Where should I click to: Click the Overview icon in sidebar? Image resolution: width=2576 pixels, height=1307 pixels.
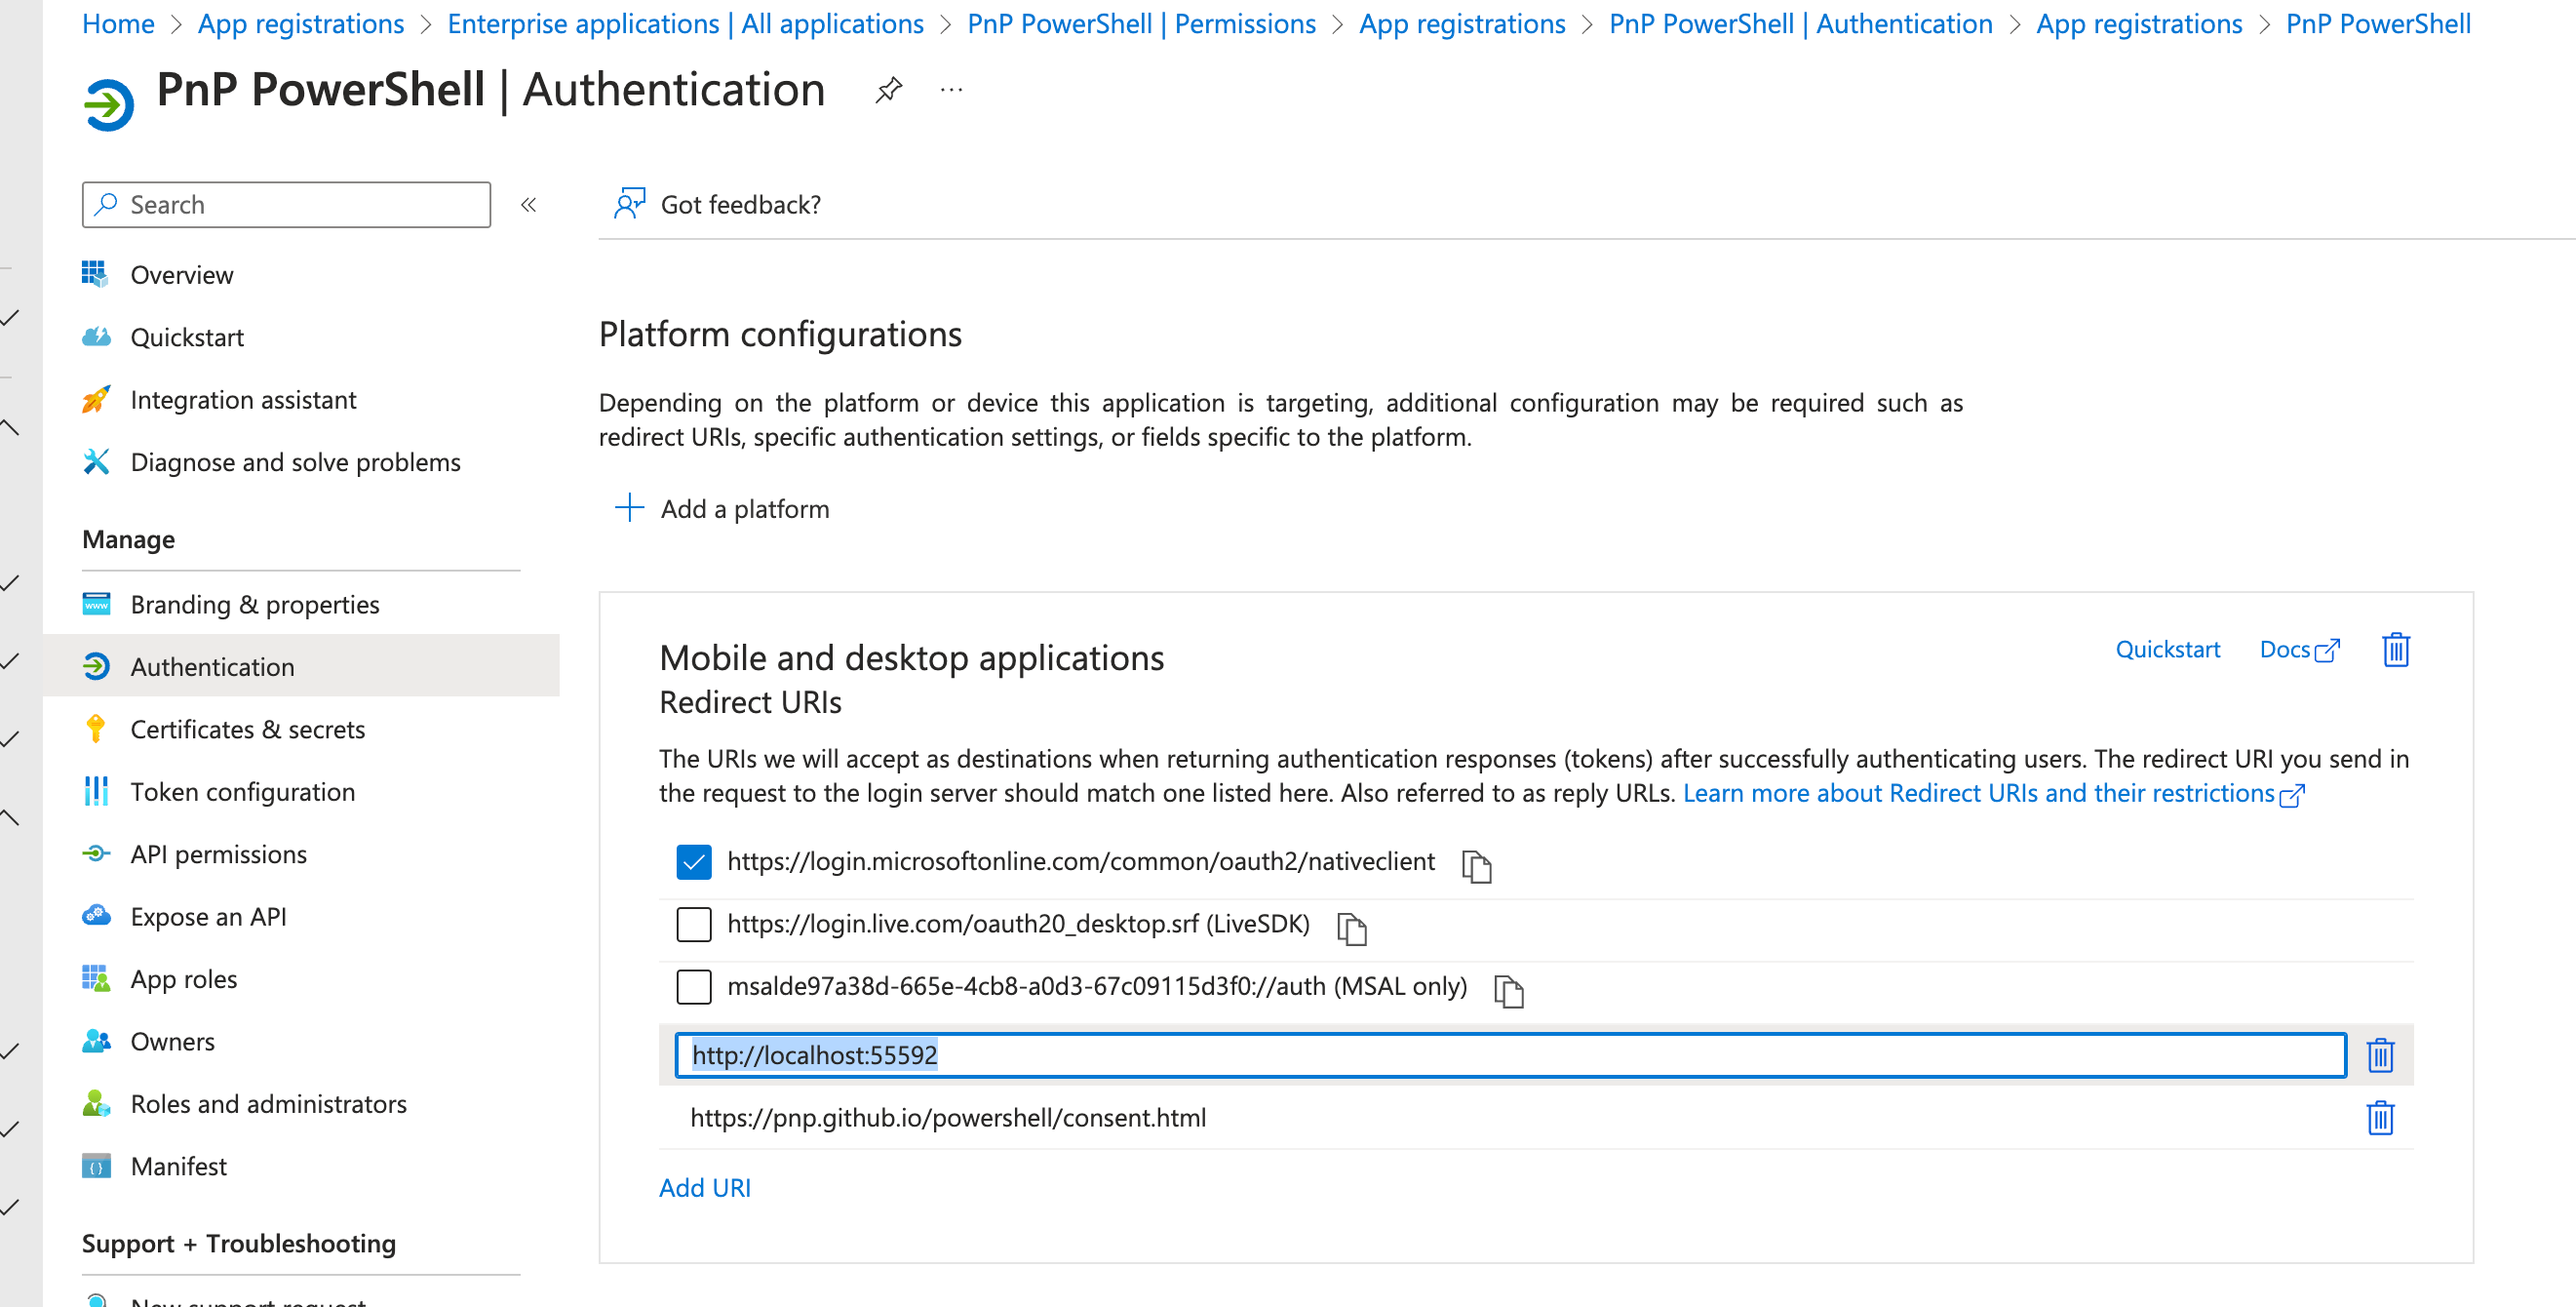tap(96, 274)
